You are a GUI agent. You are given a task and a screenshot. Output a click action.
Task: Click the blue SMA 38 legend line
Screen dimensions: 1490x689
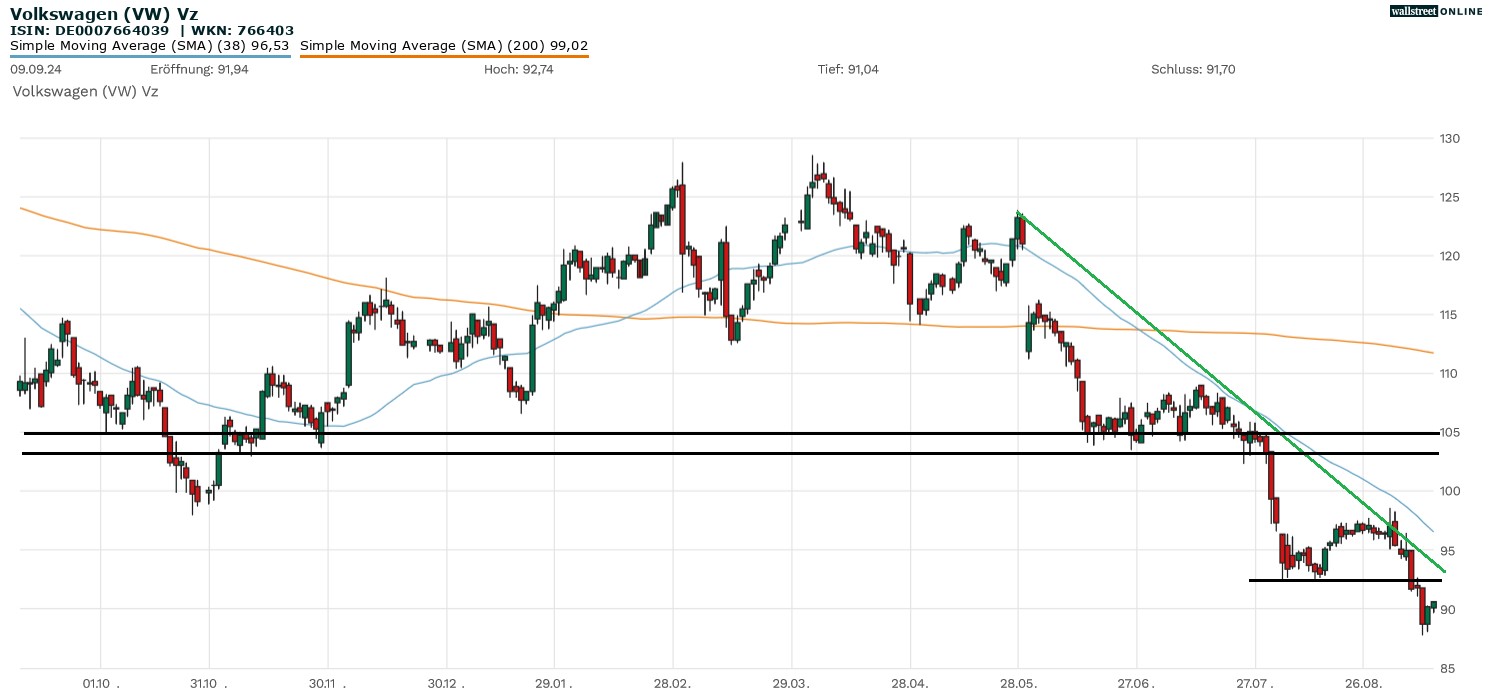(x=150, y=56)
